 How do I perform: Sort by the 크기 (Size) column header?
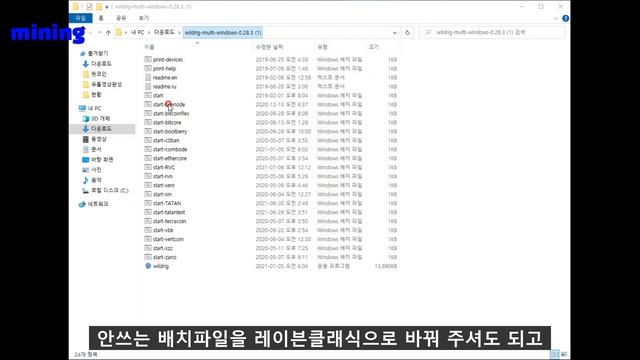(374, 47)
